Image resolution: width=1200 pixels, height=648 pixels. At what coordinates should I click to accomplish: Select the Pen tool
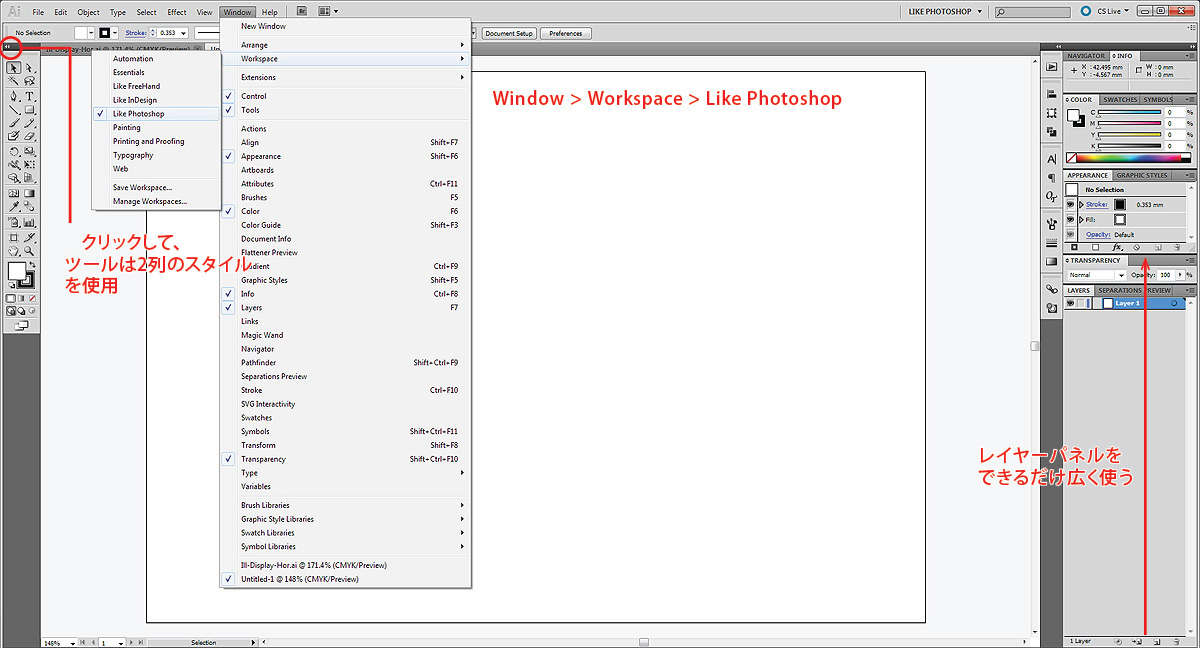(13, 96)
